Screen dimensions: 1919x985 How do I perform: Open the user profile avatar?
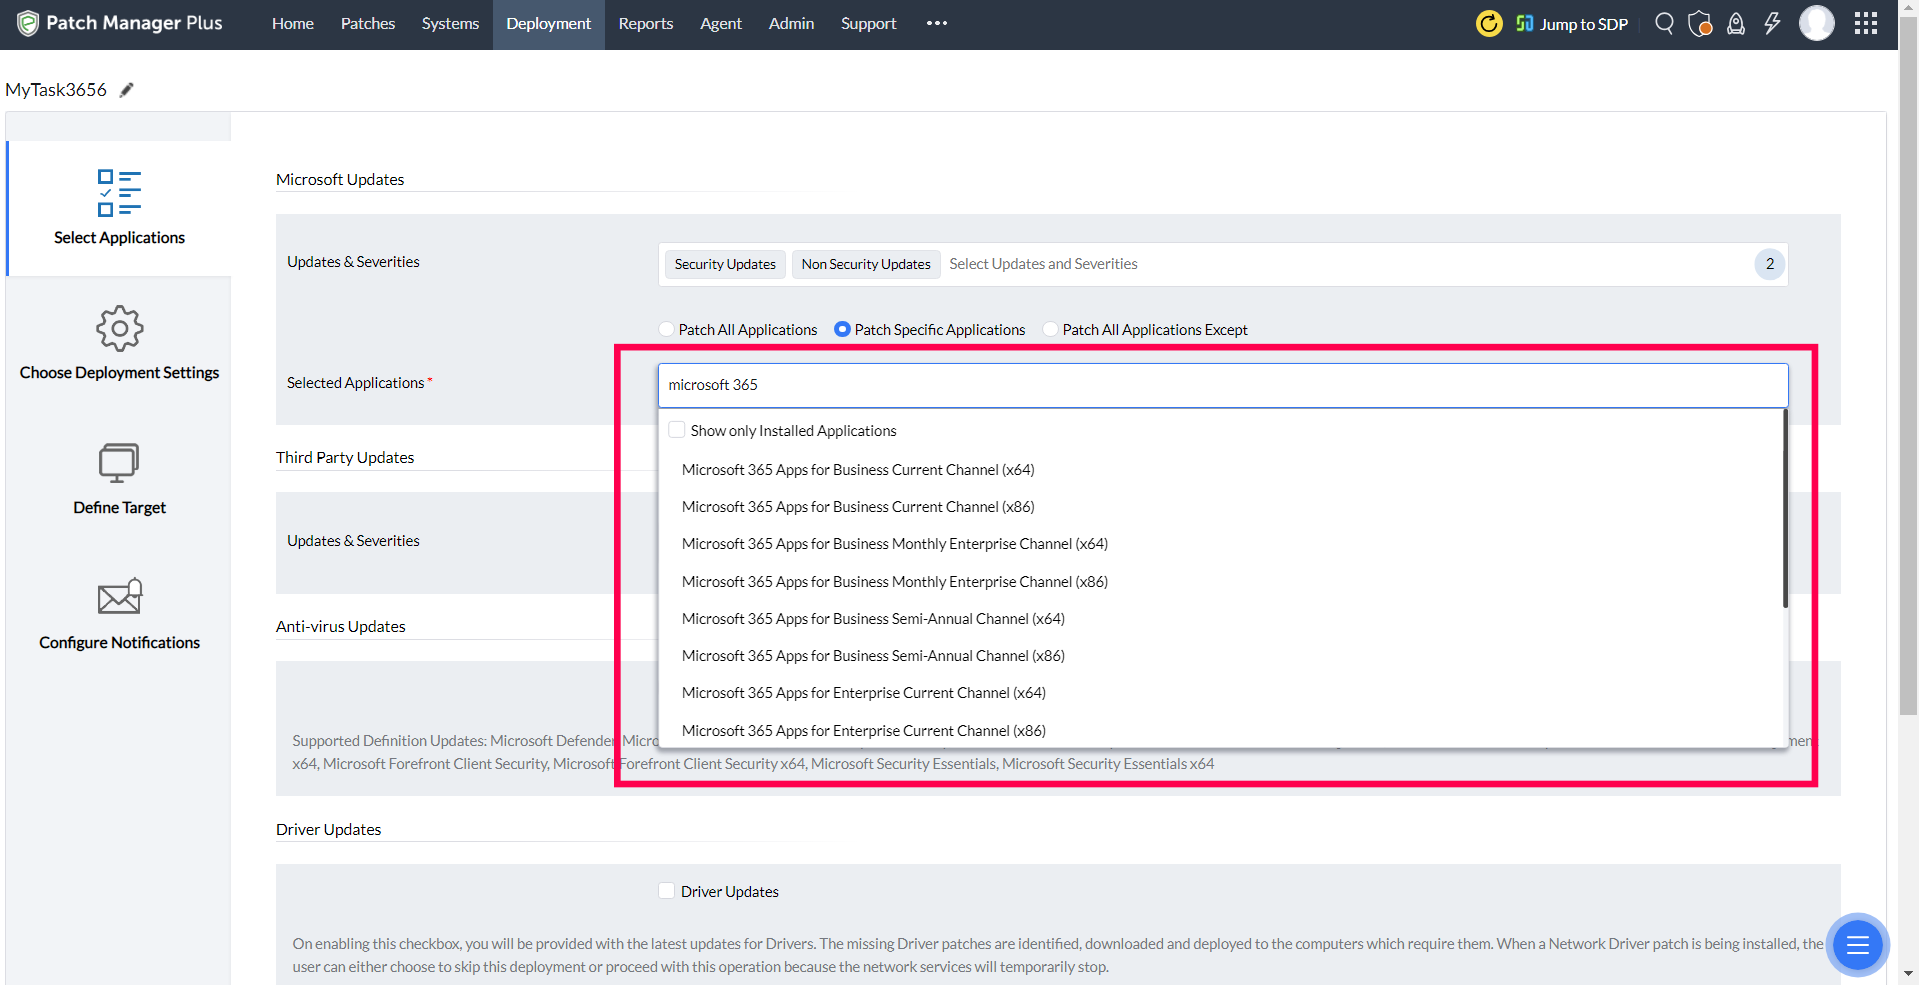point(1817,23)
